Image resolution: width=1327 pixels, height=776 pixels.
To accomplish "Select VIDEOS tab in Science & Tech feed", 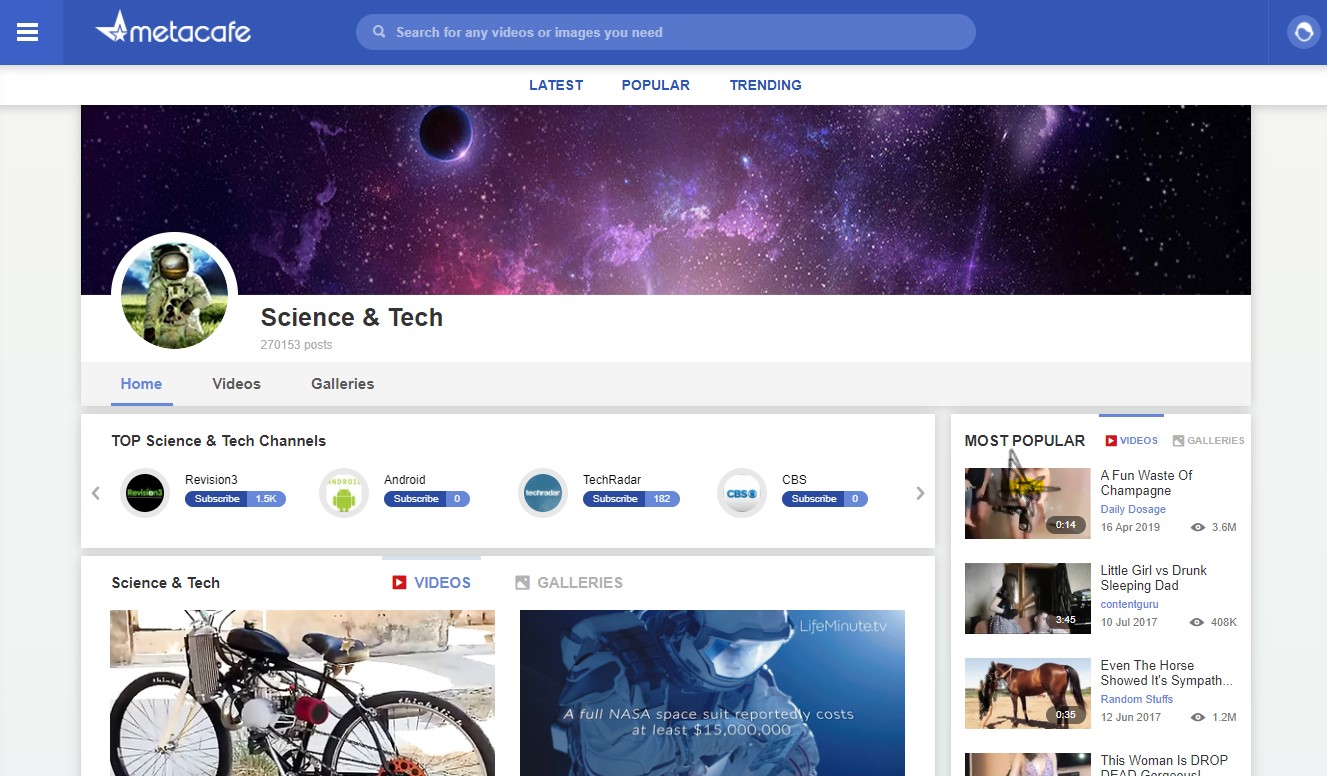I will (431, 582).
